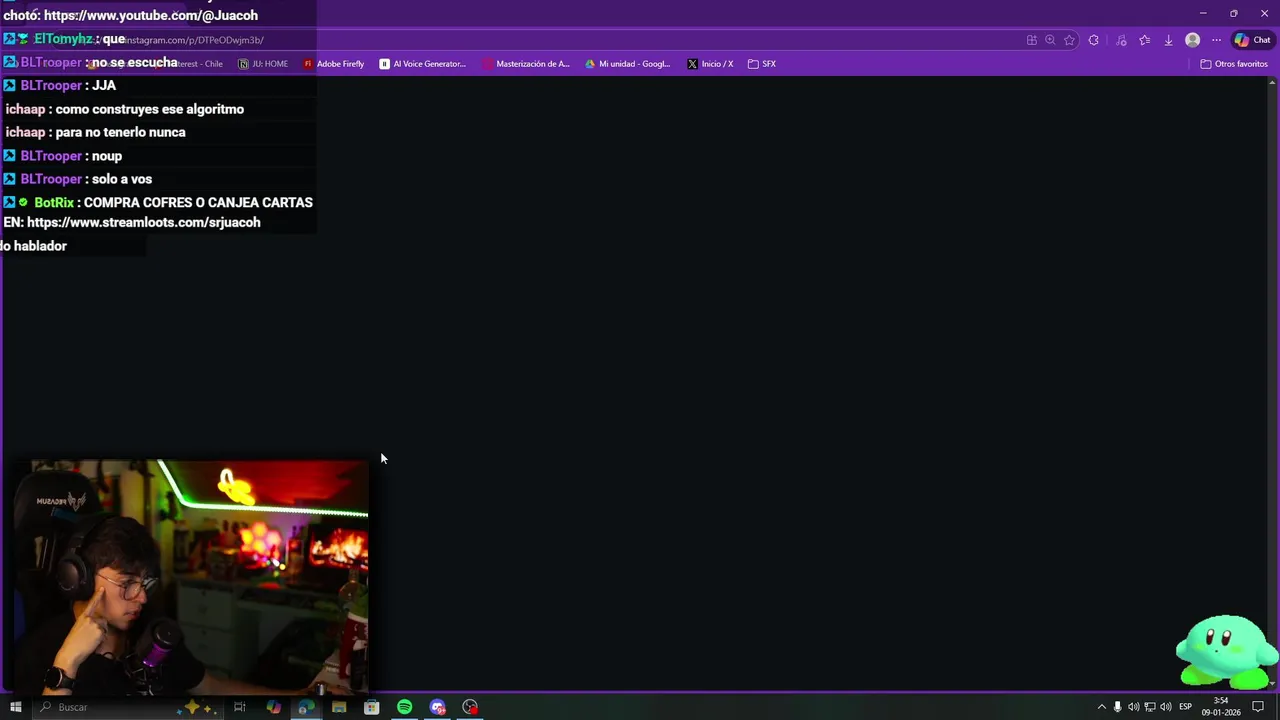
Task: Click the youtube.com/@Juacoh link text
Action: pos(151,15)
